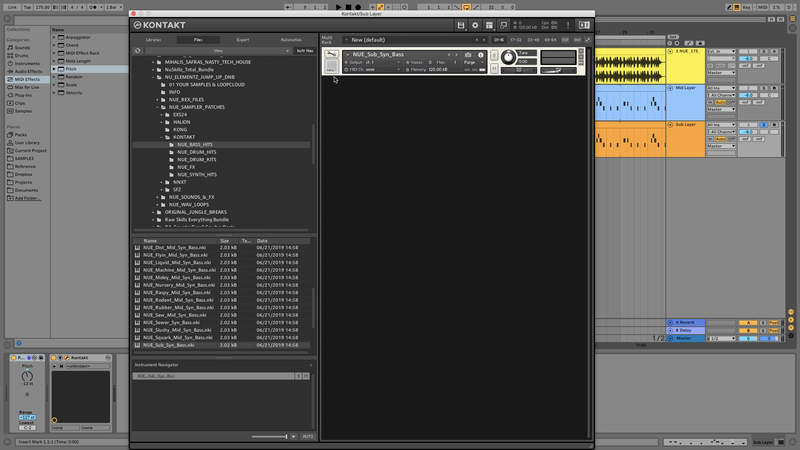The image size is (800, 450).
Task: Switch to Libraries tab in Kontakt
Action: (153, 40)
